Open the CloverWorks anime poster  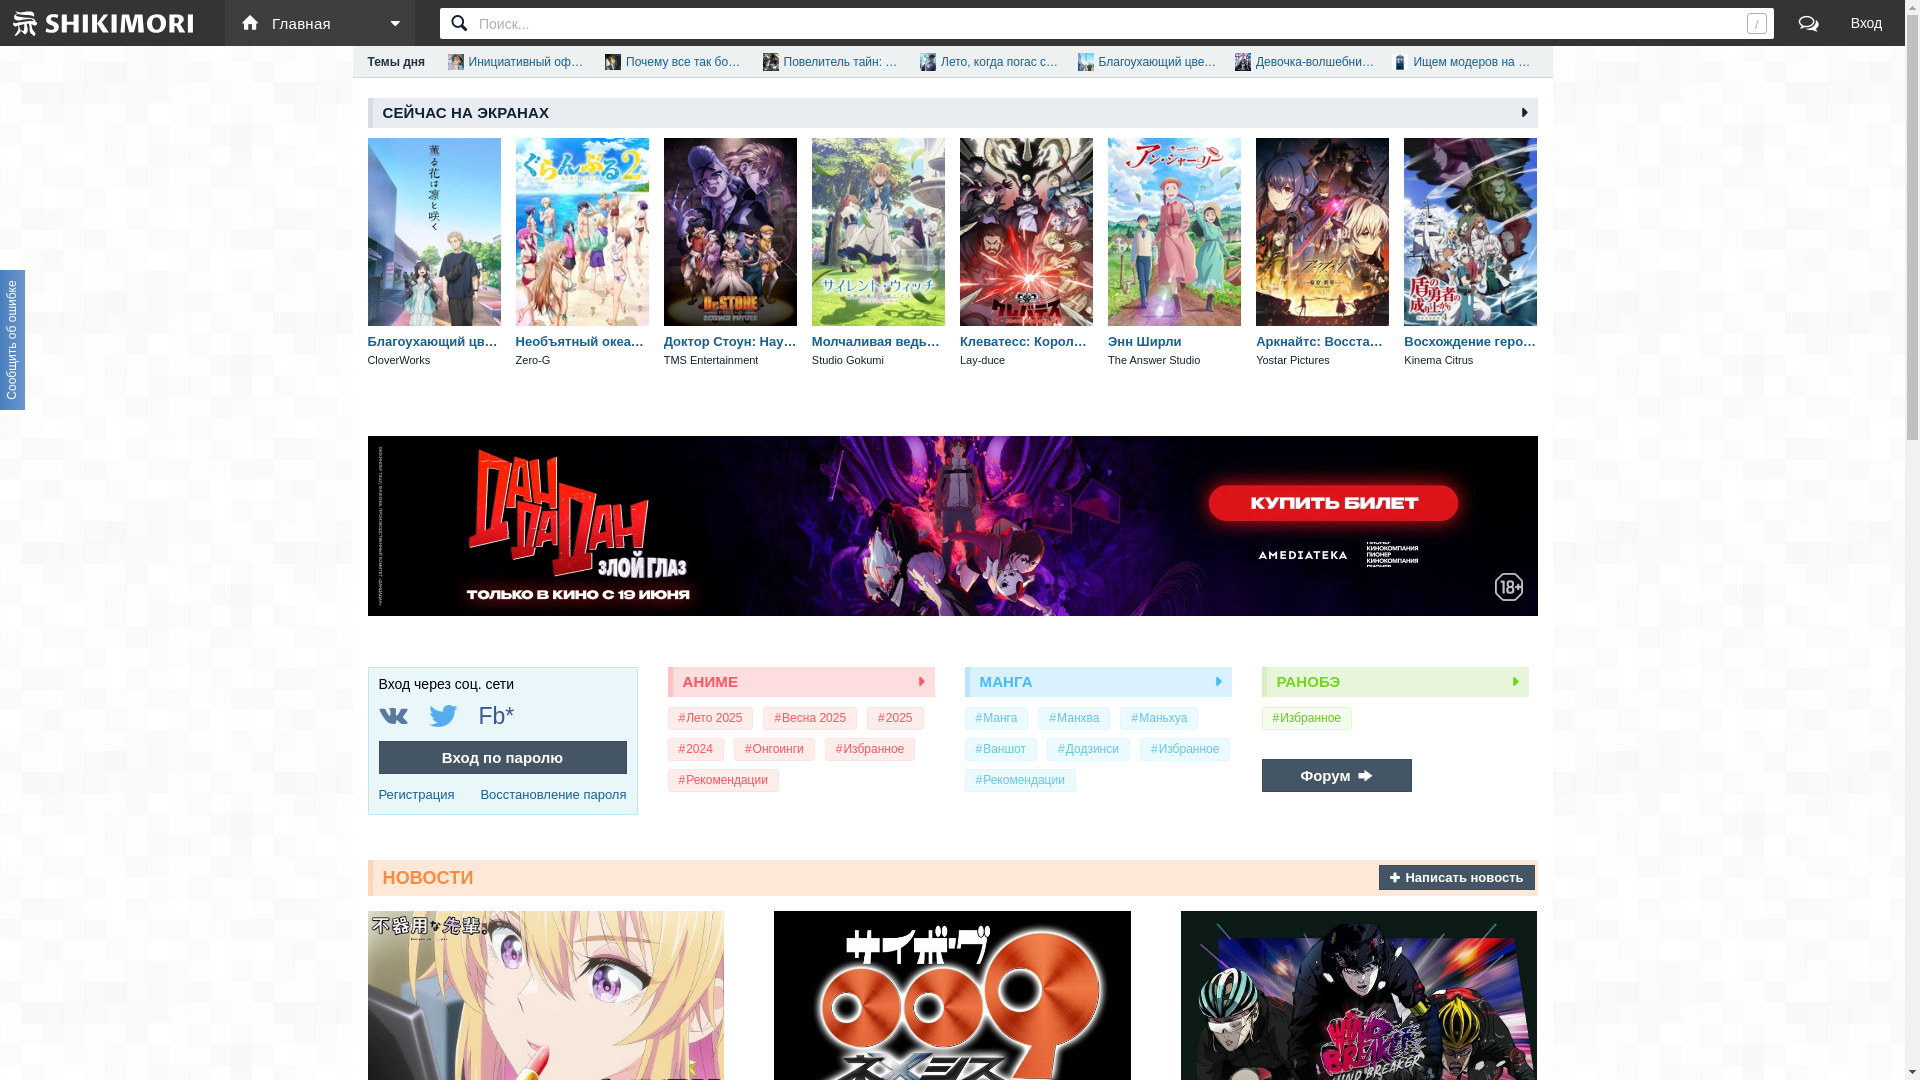(434, 232)
